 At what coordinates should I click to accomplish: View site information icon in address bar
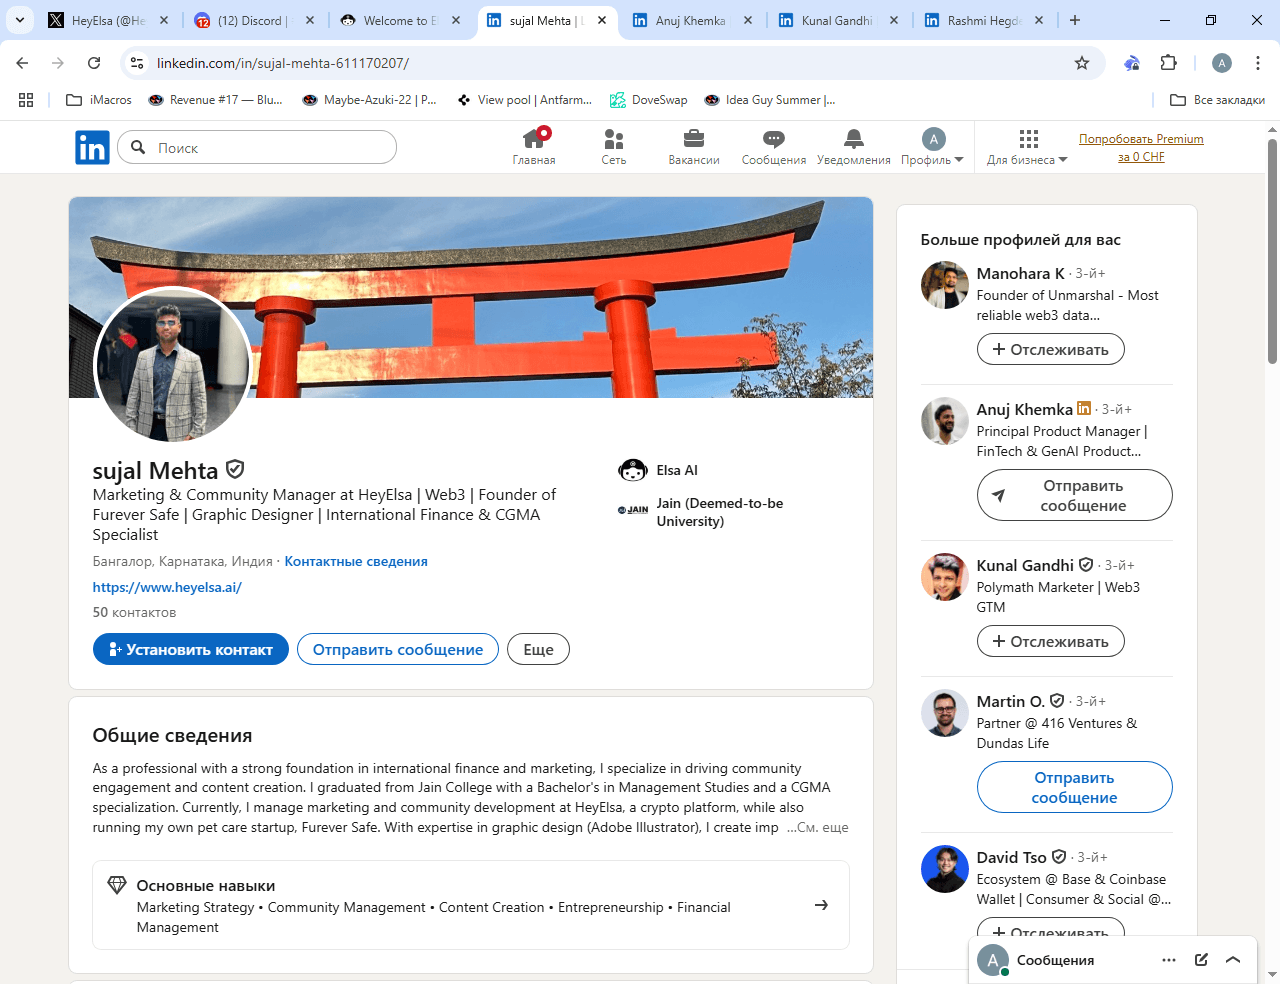[137, 63]
